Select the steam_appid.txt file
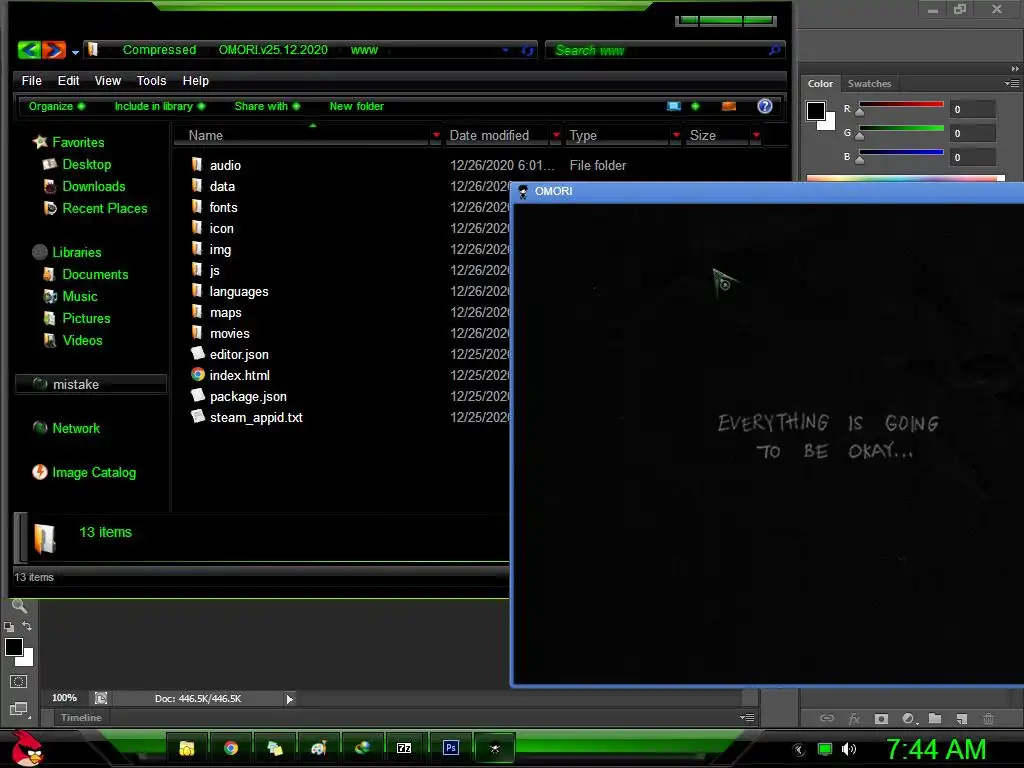 (256, 417)
